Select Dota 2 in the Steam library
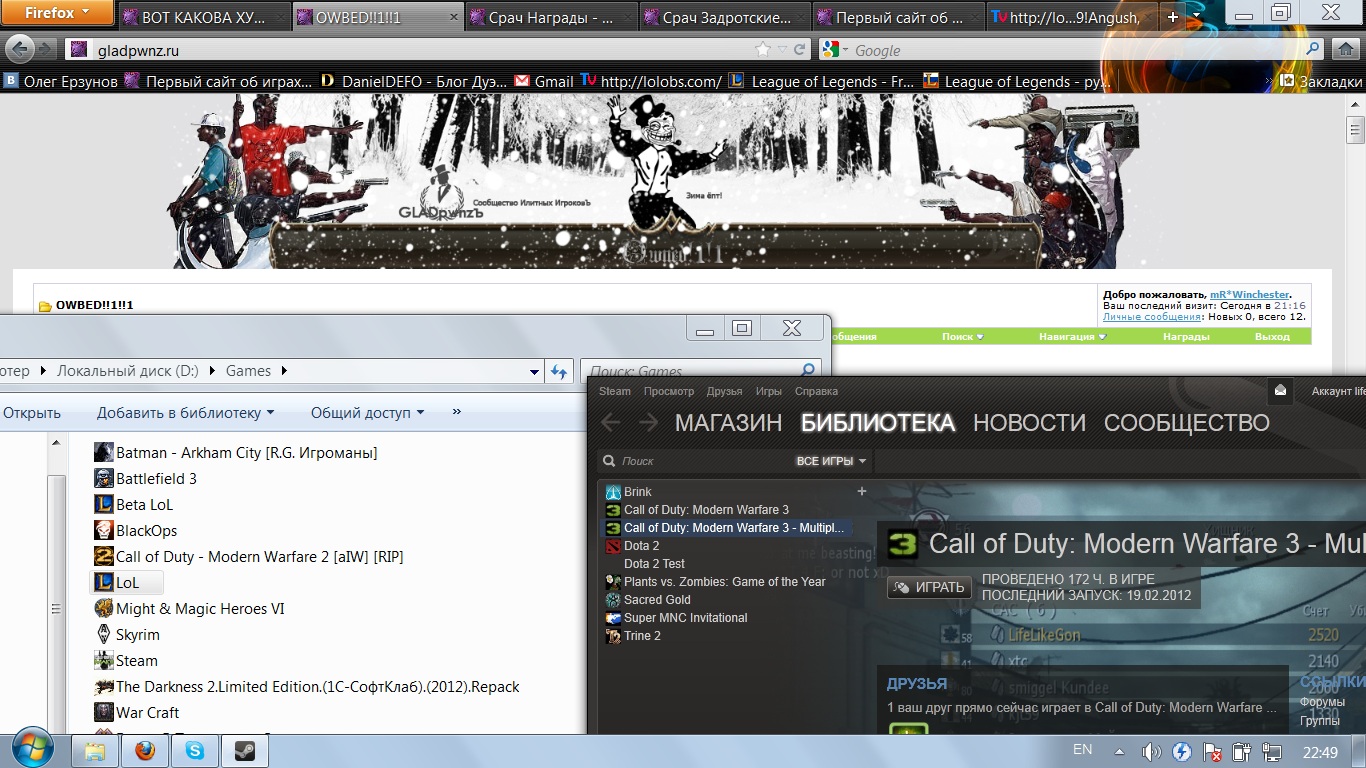 (x=641, y=546)
